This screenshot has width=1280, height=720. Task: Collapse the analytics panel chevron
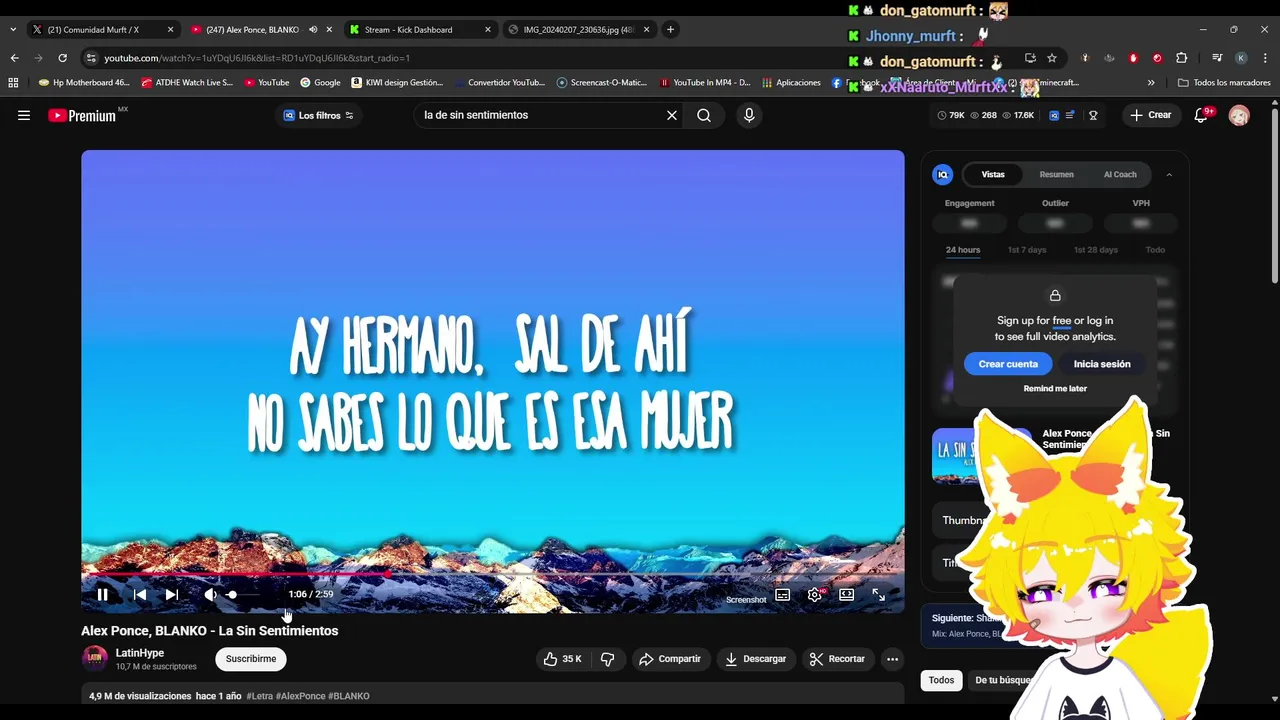coord(1169,174)
